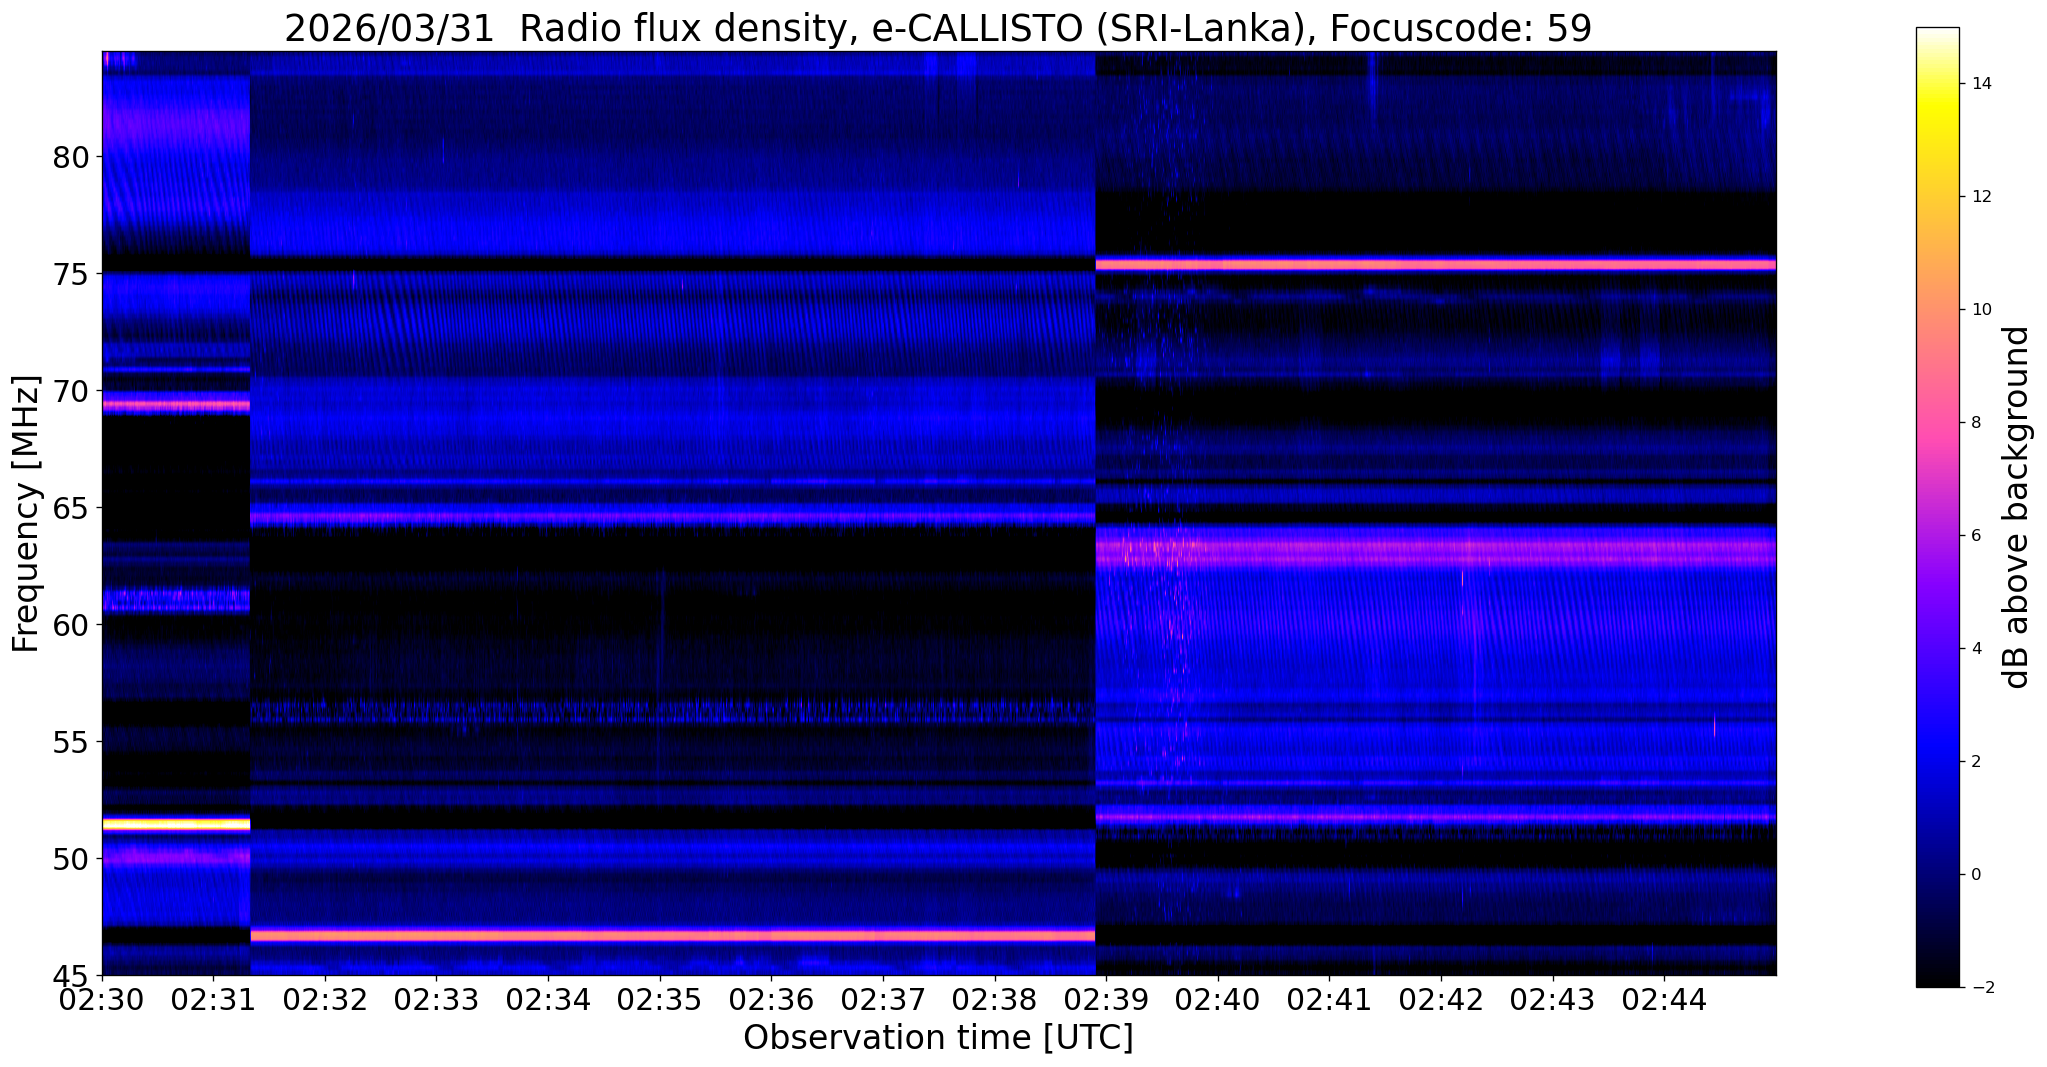Viewport: 2047px width, 1067px height.
Task: Click the colorbar tick label 6
Action: click(x=1975, y=536)
